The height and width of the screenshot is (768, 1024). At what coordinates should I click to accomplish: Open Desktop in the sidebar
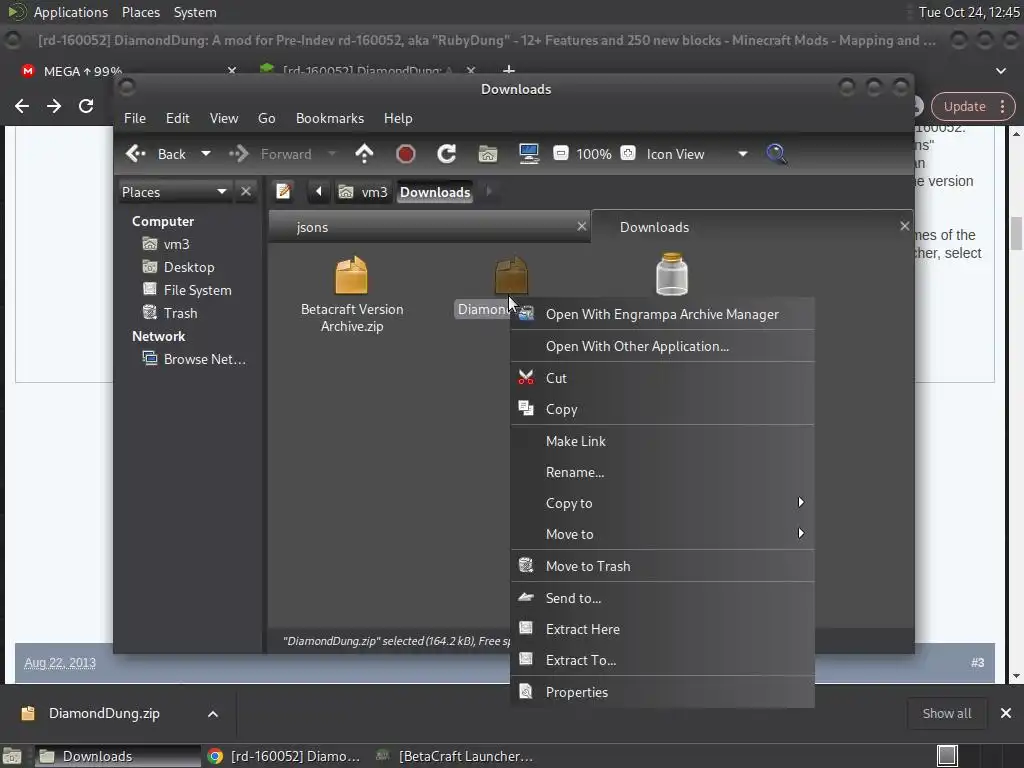(178, 267)
